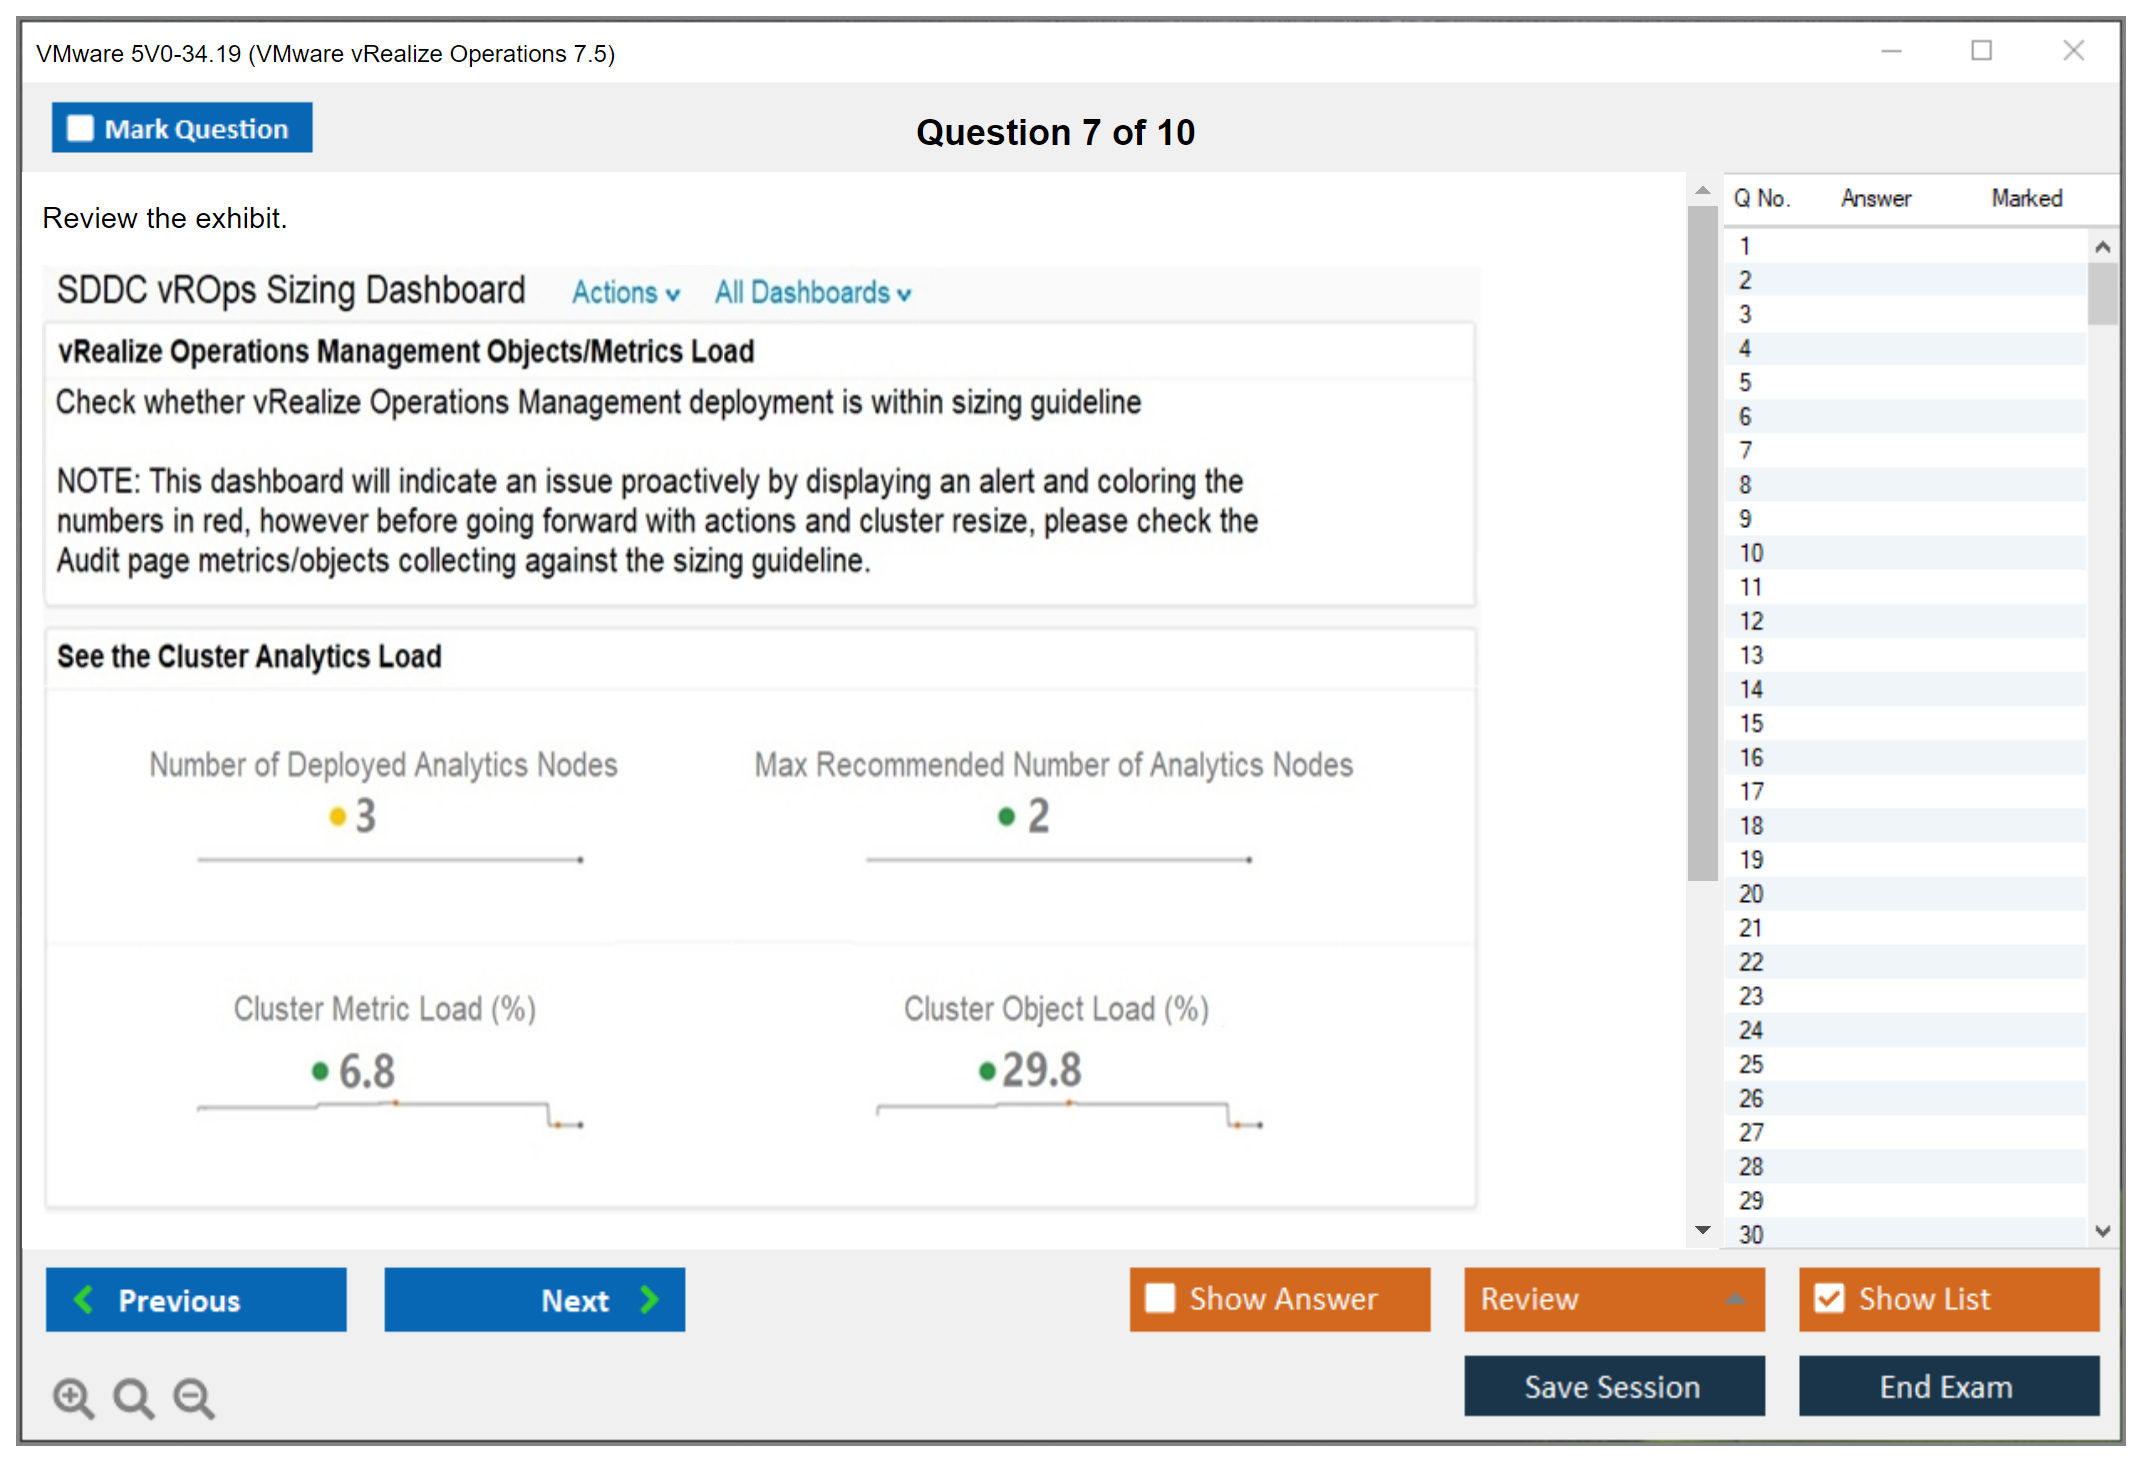Select question 21 in the list

click(1751, 928)
